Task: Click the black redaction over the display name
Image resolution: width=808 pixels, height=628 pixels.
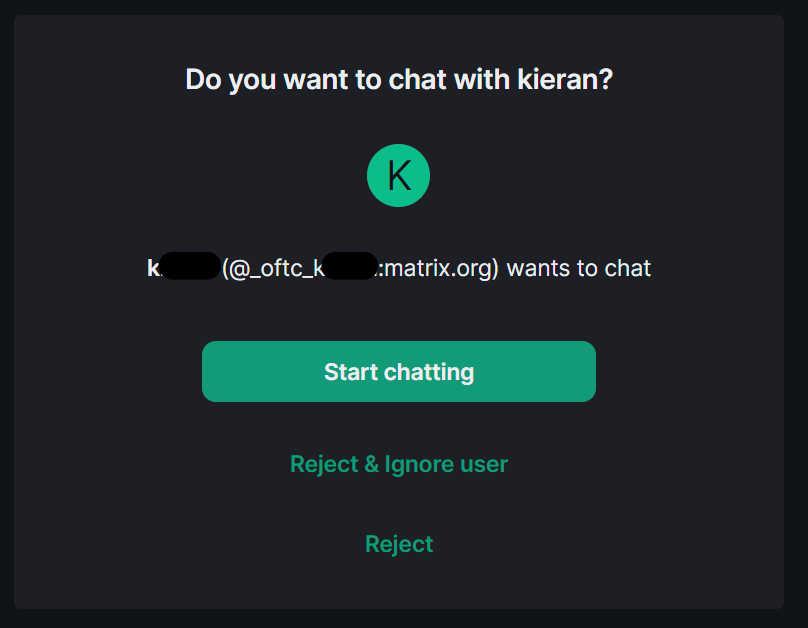Action: click(x=190, y=266)
